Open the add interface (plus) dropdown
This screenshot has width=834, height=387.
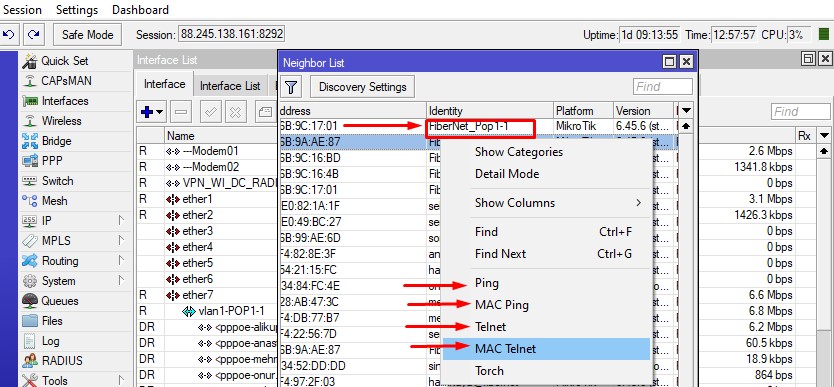[152, 112]
